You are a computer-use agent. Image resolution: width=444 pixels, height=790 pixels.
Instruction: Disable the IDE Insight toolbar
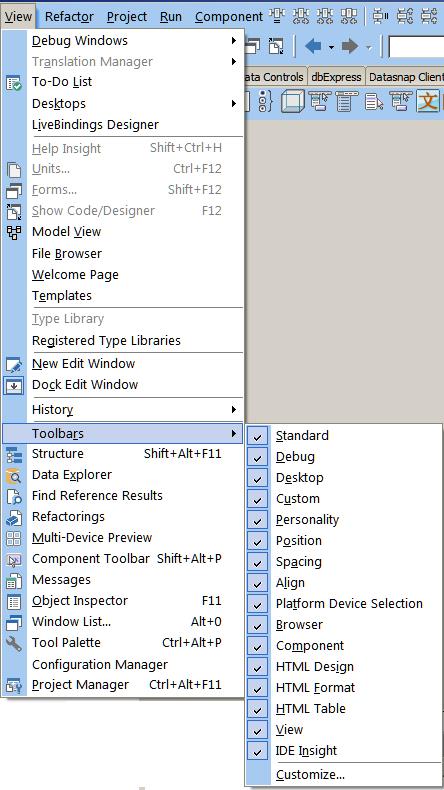(258, 751)
